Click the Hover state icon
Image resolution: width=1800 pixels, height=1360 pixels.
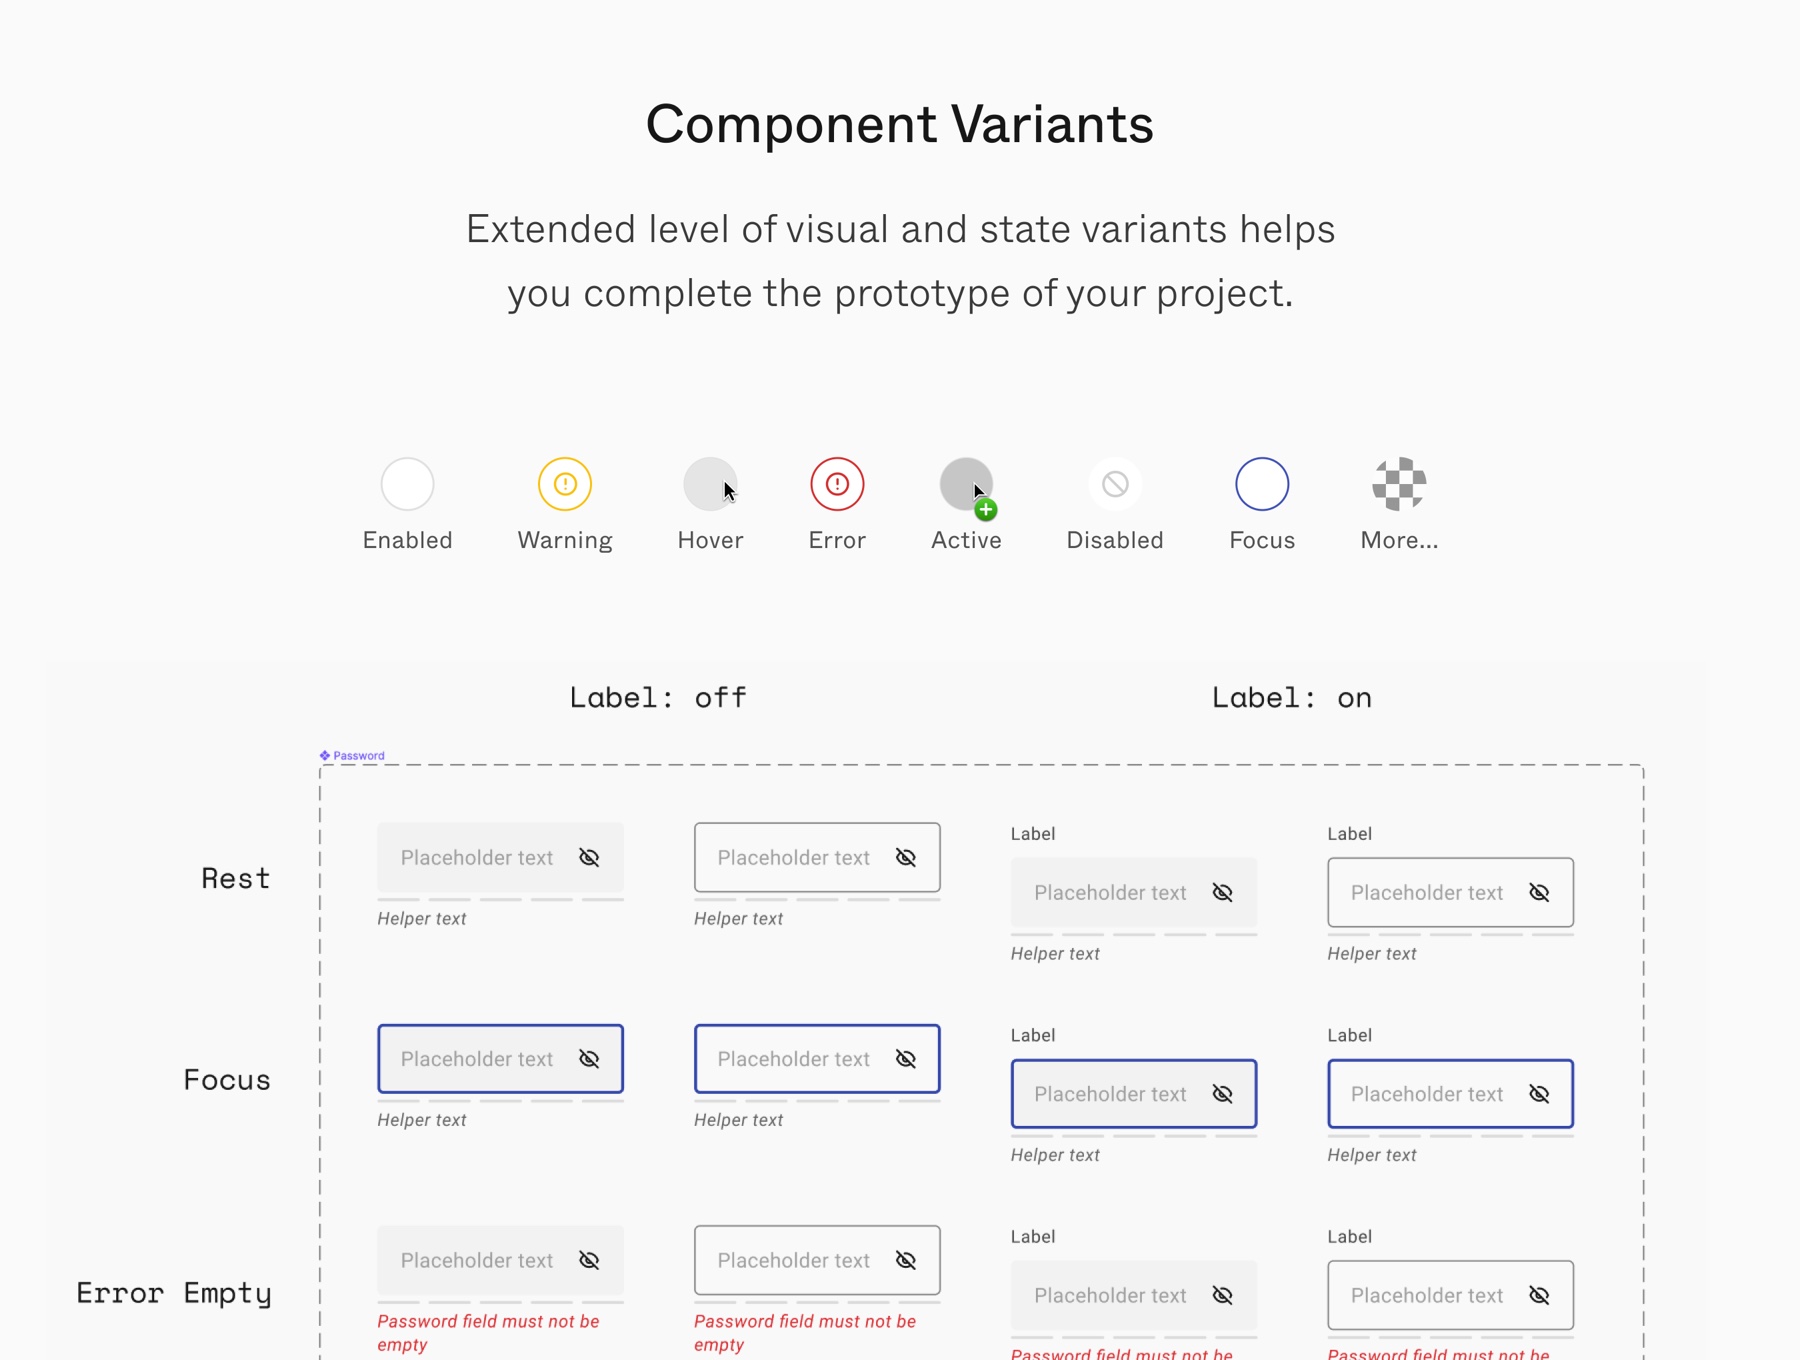pos(710,484)
